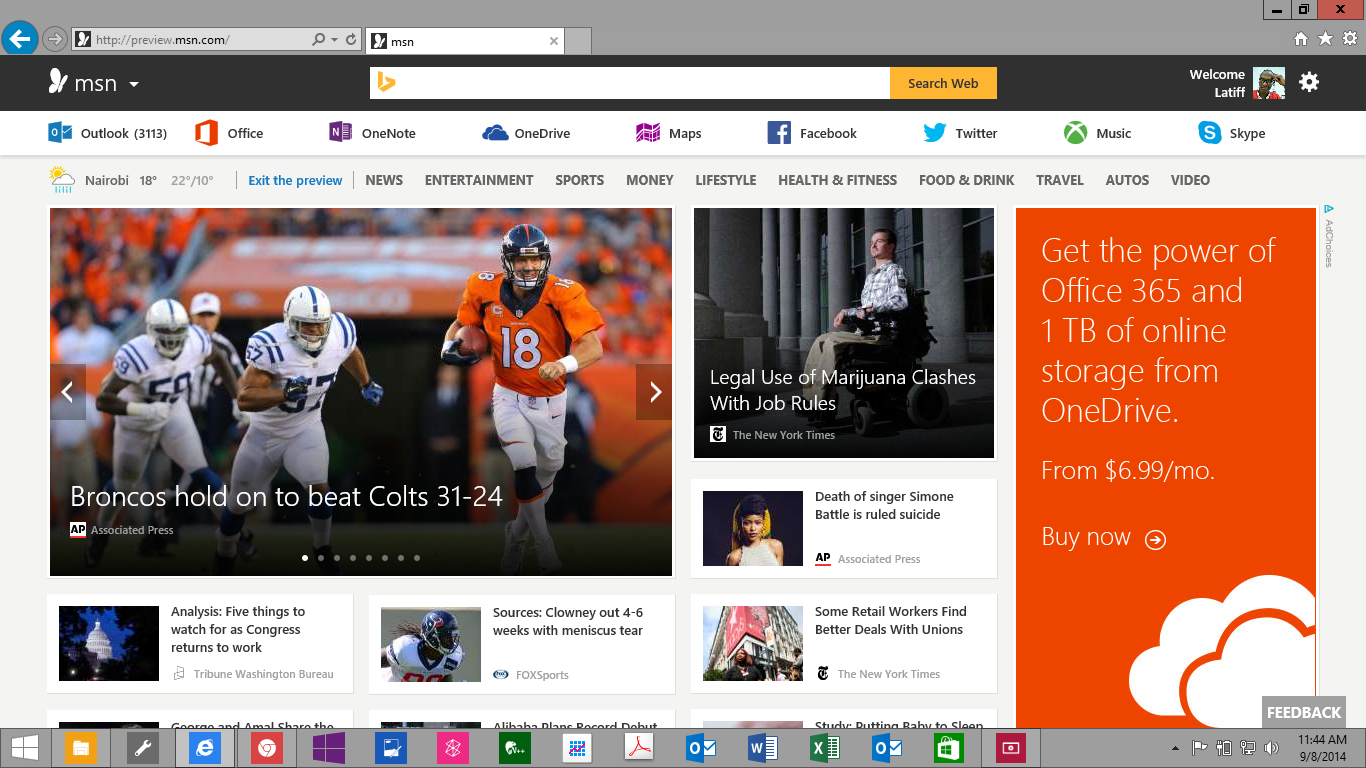Go to the HEALTH & FITNESS section
Screen dimensions: 1366x768
838,180
